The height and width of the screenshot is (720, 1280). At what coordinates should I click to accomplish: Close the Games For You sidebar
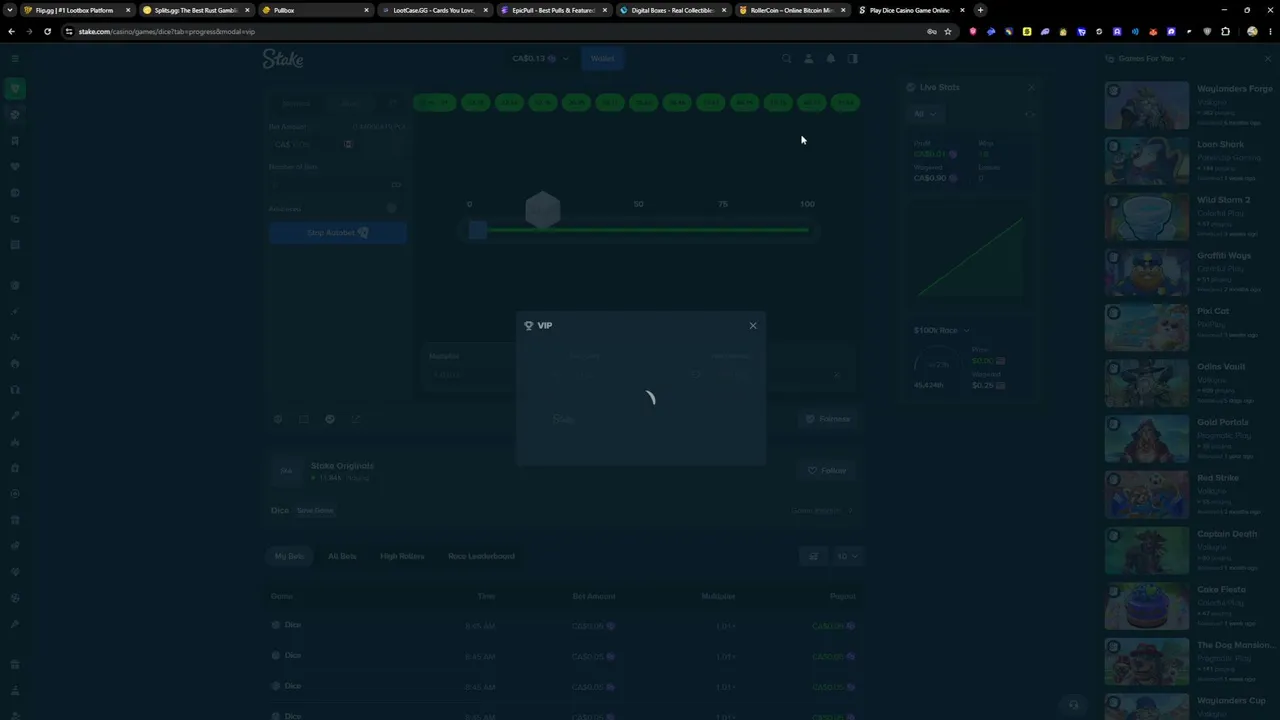point(1268,59)
